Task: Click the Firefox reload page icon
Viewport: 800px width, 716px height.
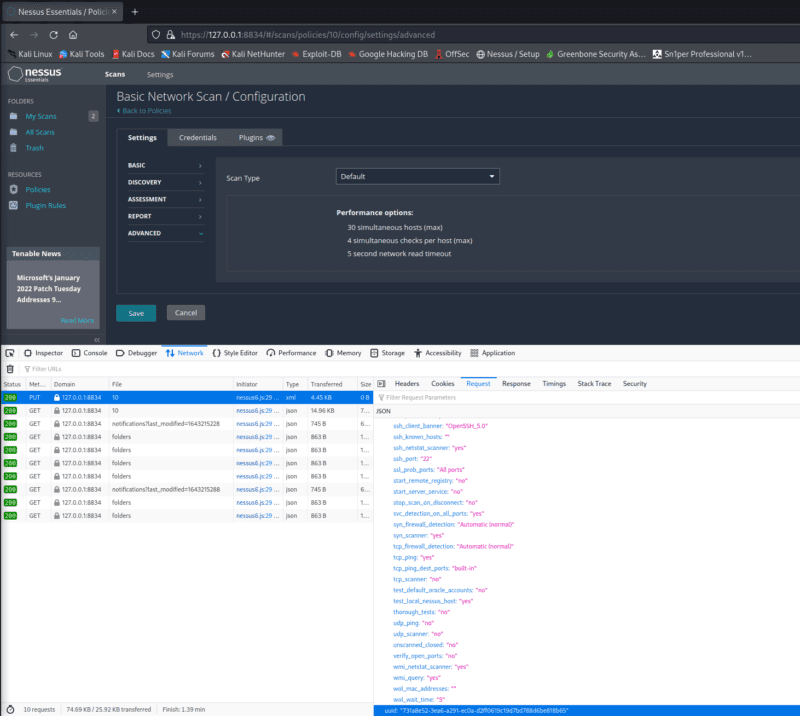Action: tap(52, 33)
